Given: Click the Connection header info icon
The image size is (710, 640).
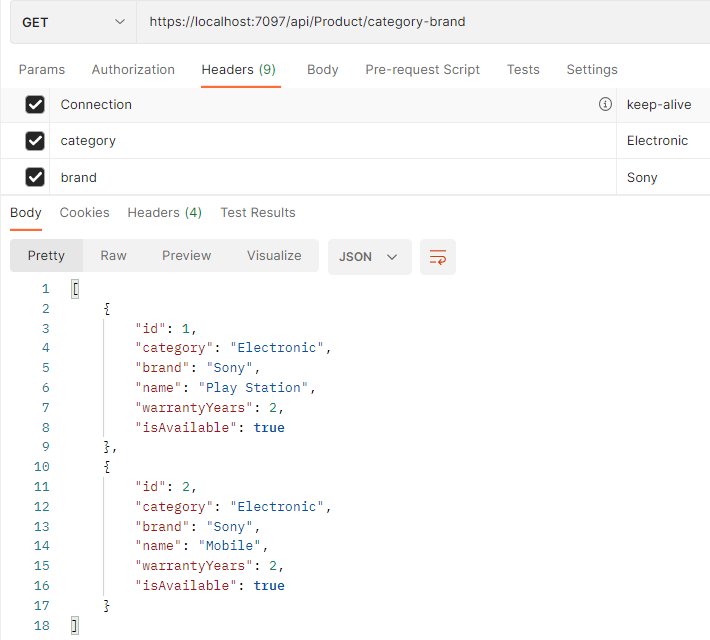Looking at the screenshot, I should click(605, 104).
